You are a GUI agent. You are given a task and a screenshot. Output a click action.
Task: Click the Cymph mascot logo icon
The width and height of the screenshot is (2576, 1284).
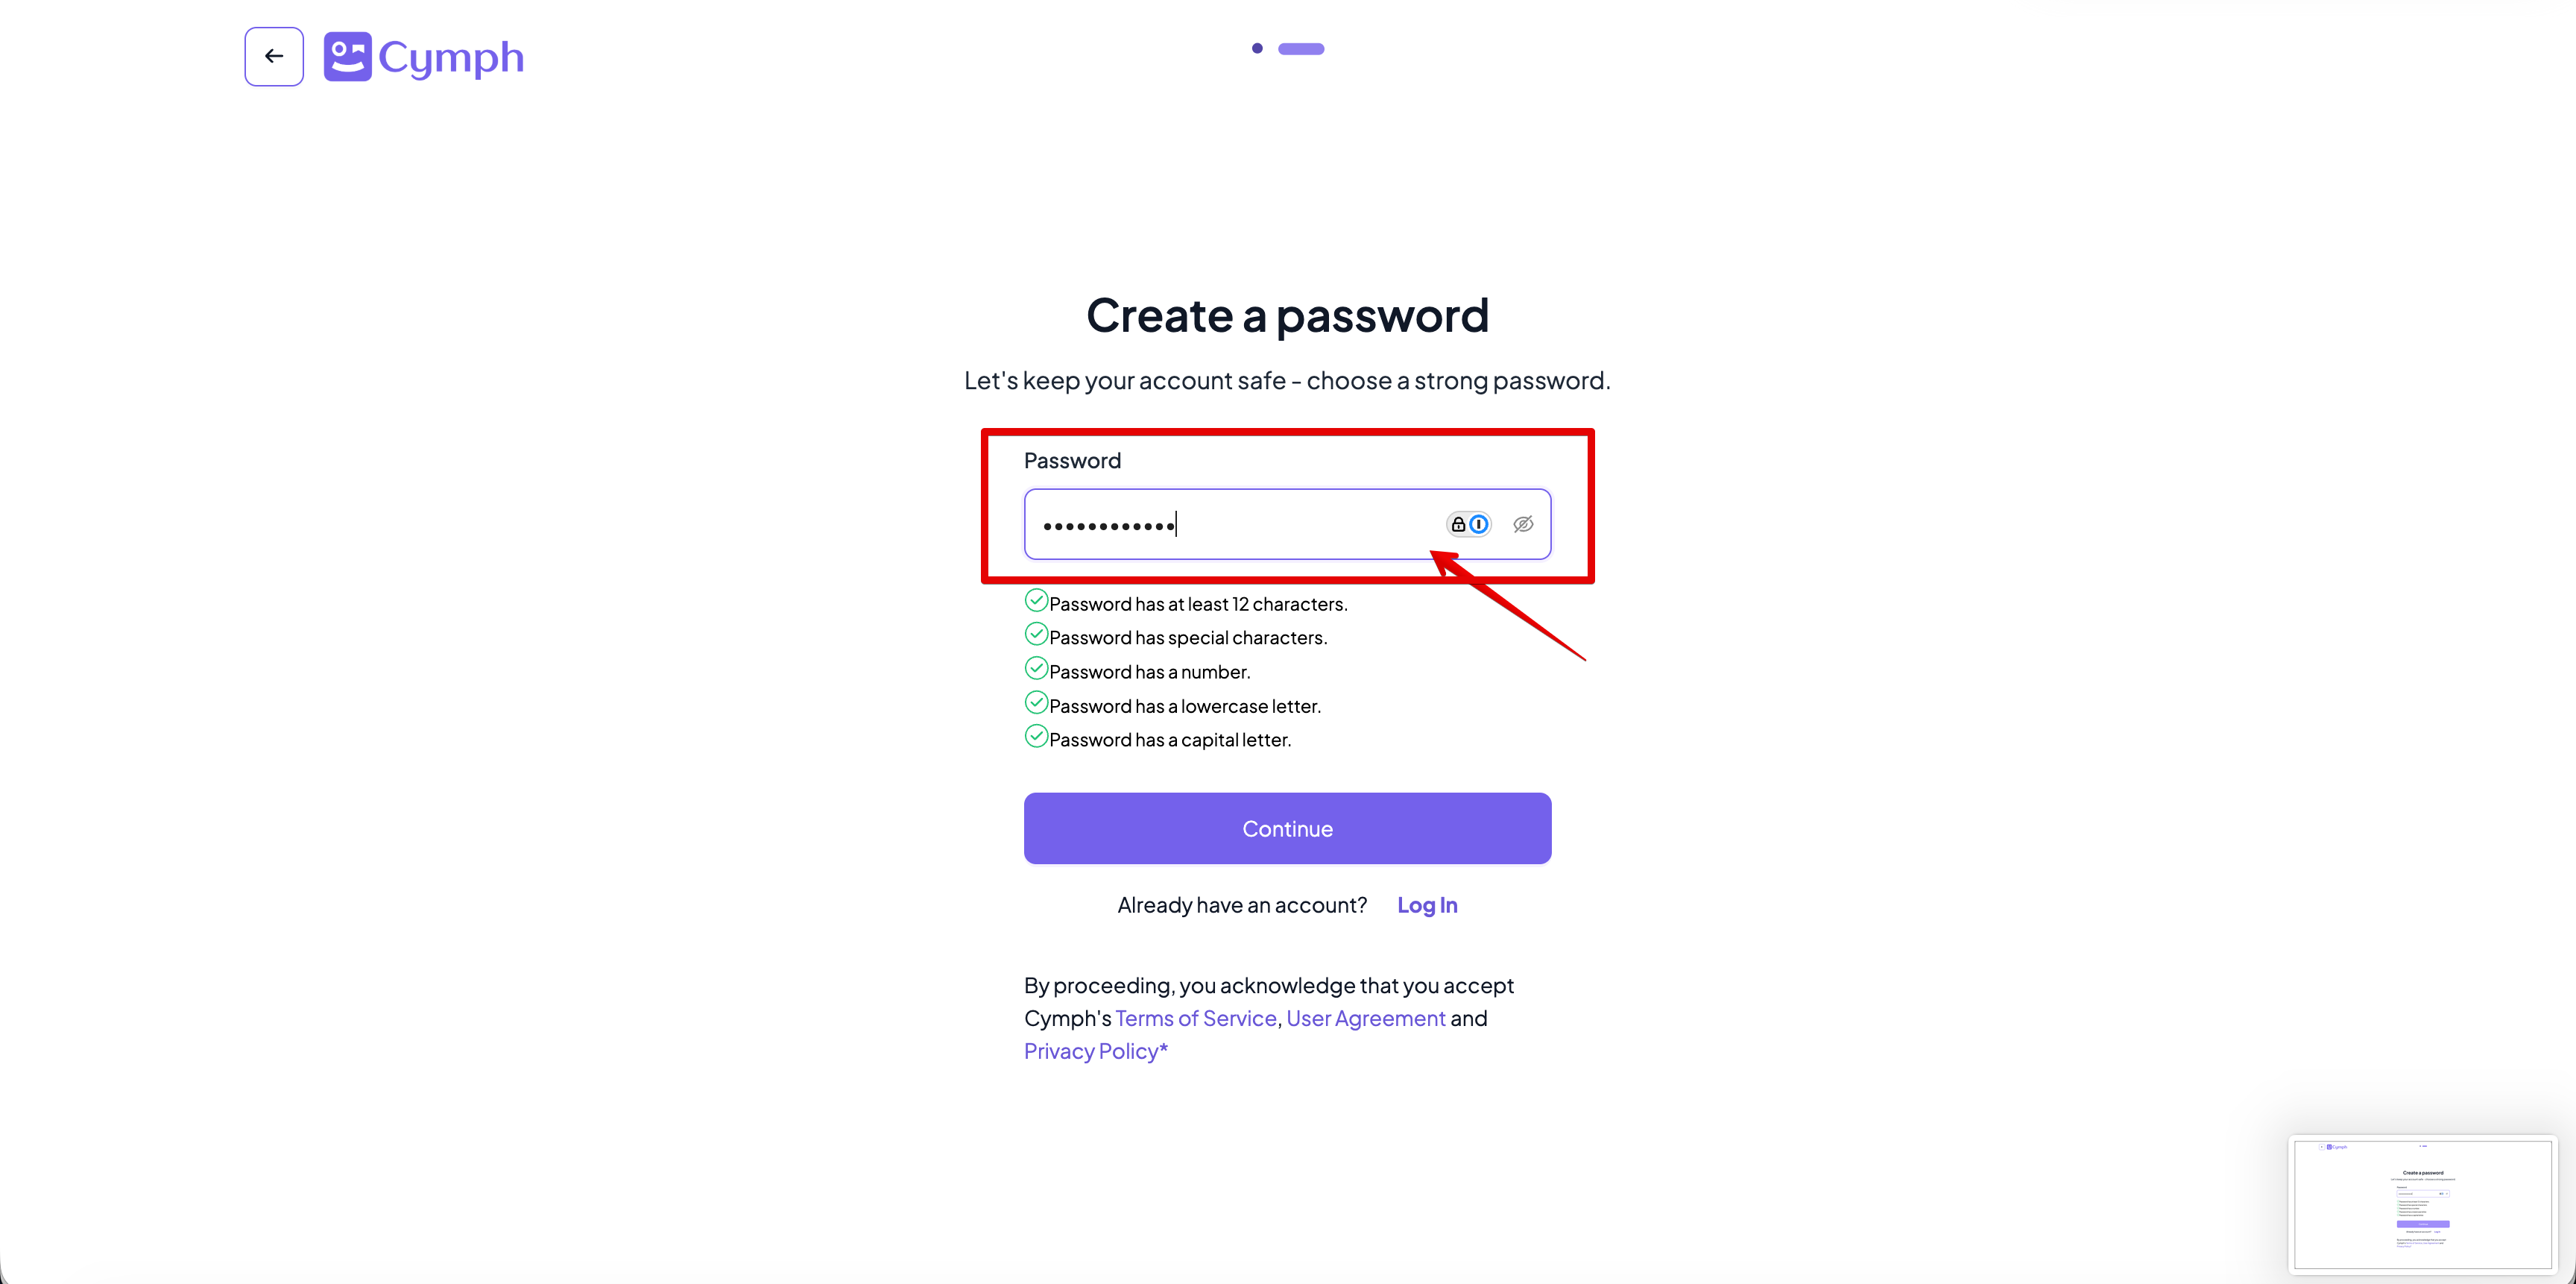pyautogui.click(x=347, y=56)
